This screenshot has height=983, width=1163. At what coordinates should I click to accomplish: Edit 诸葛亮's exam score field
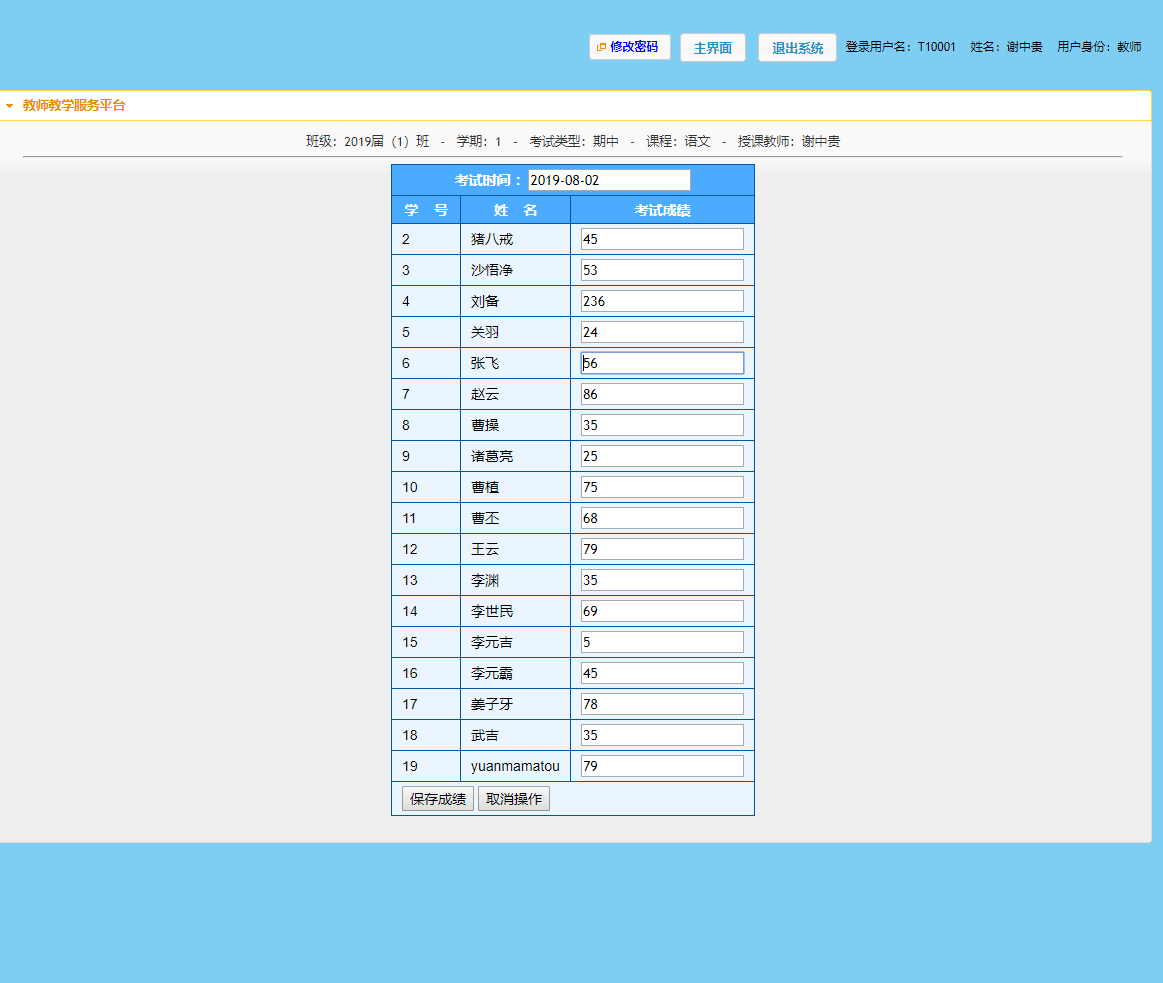[x=662, y=456]
